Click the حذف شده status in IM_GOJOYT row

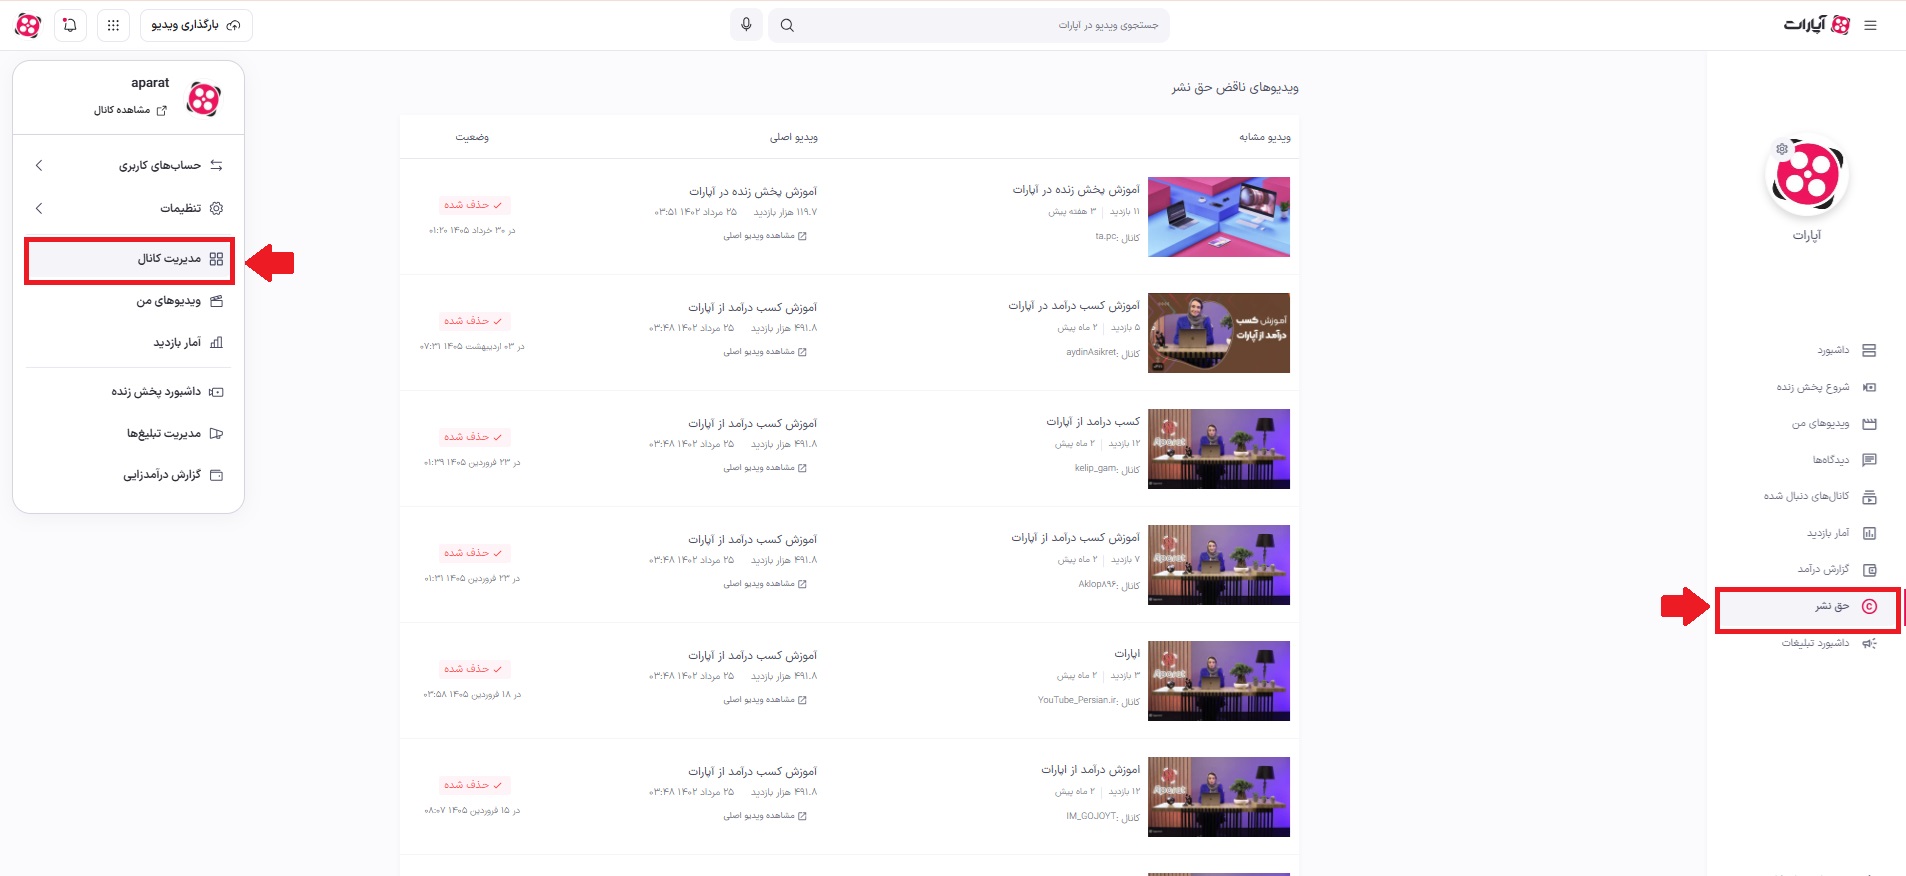pyautogui.click(x=473, y=785)
